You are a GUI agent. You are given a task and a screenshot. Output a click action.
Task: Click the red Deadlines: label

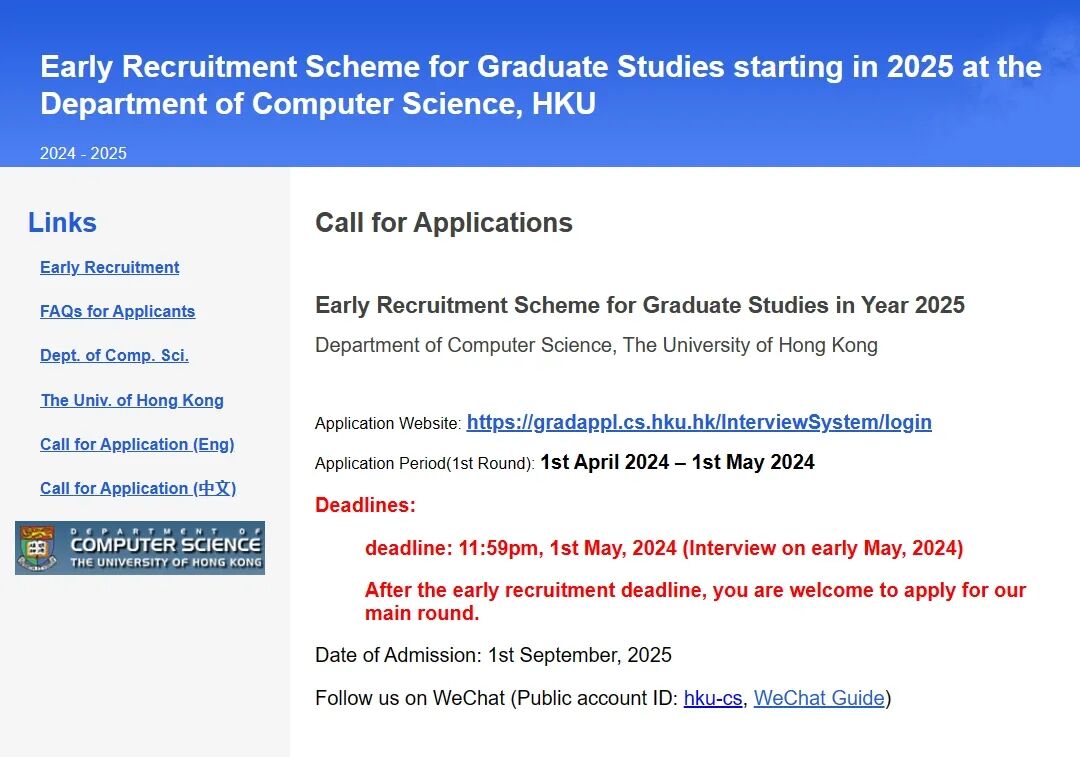[365, 505]
